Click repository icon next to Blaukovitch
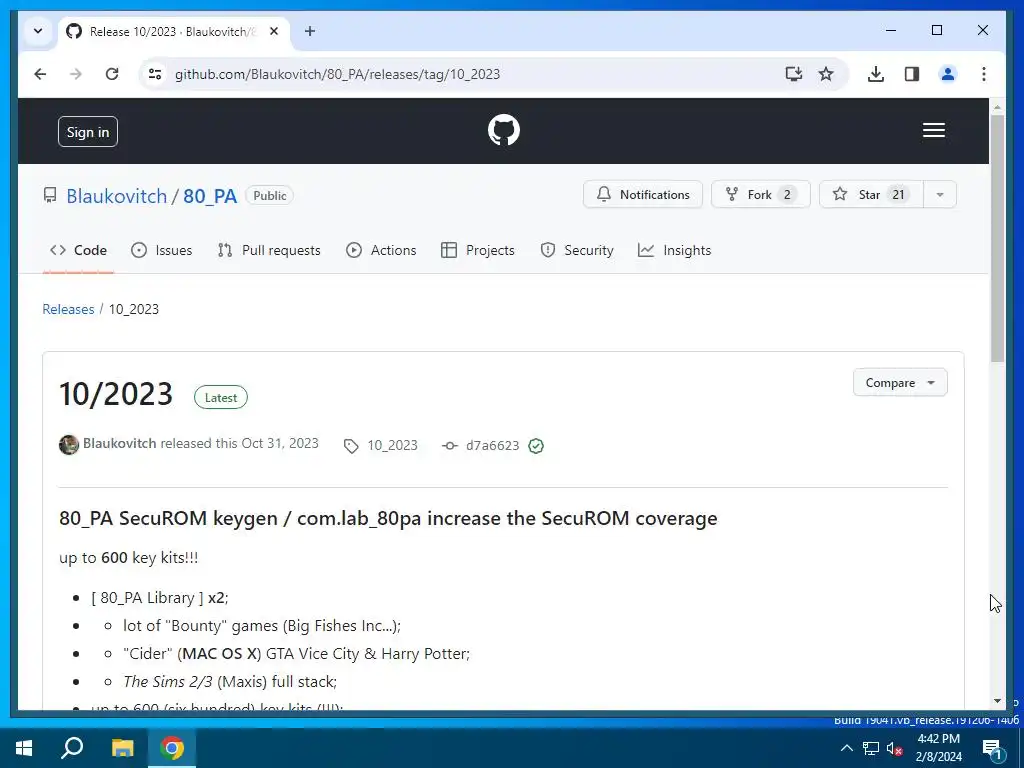This screenshot has width=1024, height=768. (x=50, y=195)
